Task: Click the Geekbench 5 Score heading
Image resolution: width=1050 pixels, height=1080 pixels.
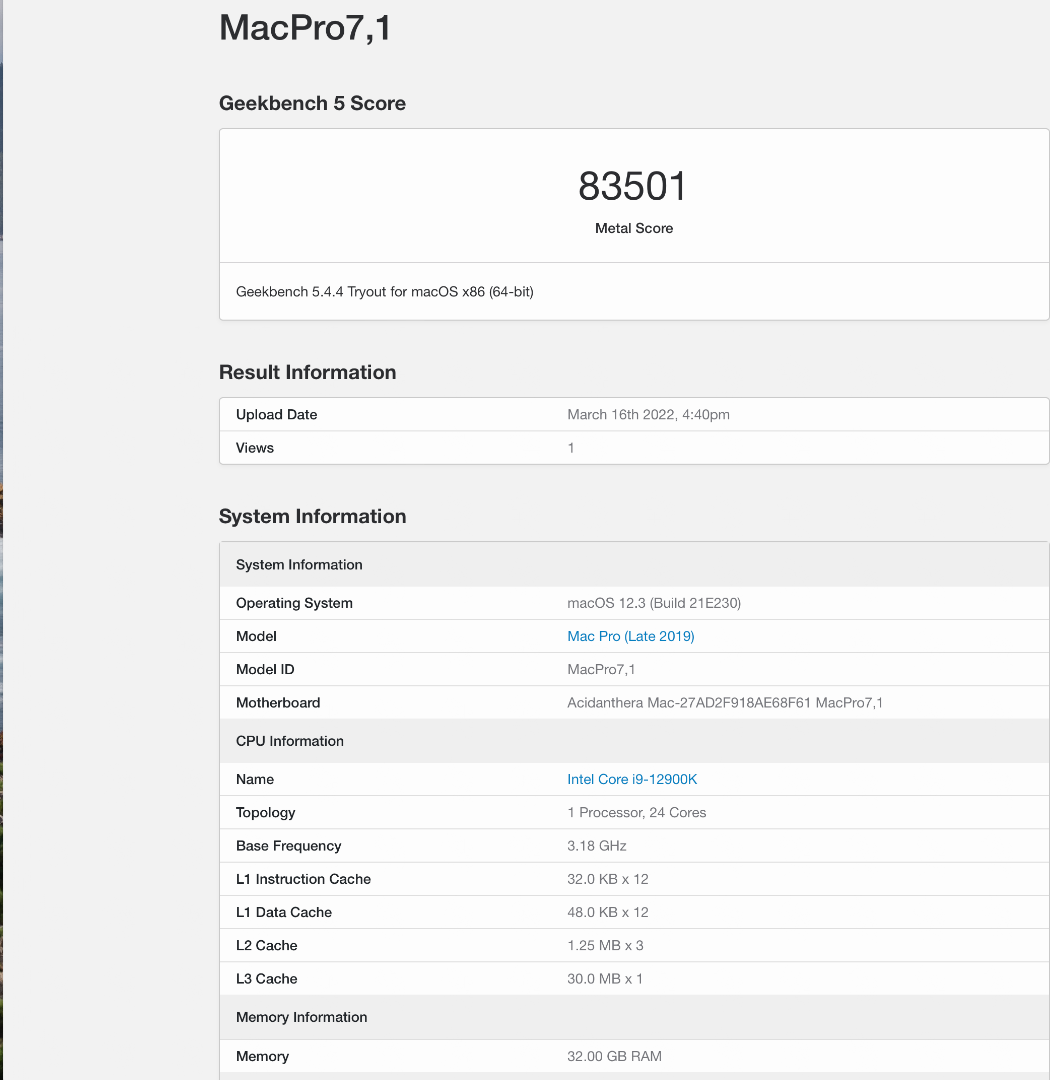Action: pos(312,103)
